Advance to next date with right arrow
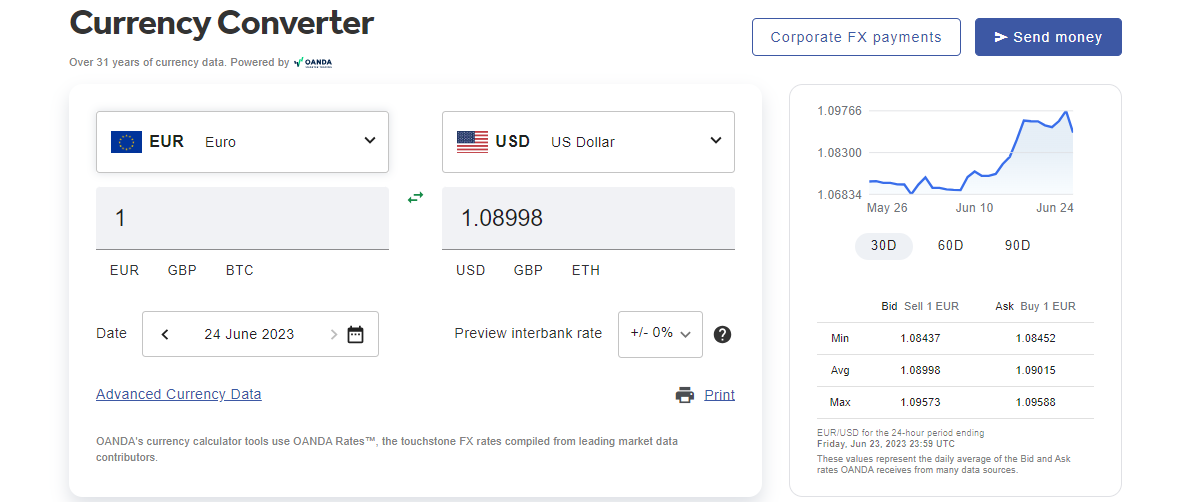The image size is (1186, 502). (x=333, y=334)
